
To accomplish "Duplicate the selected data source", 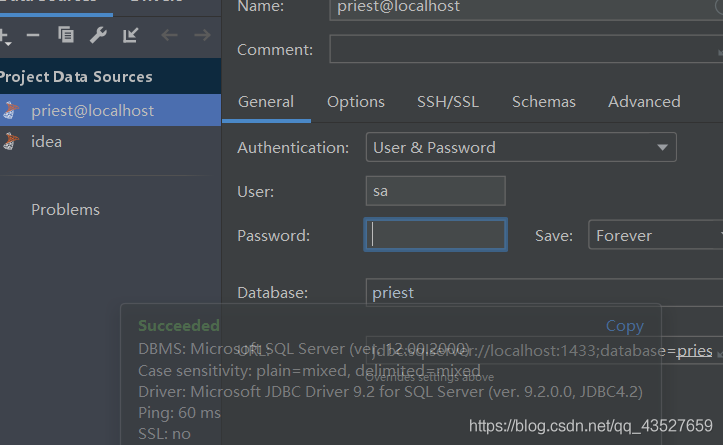I will click(x=66, y=36).
